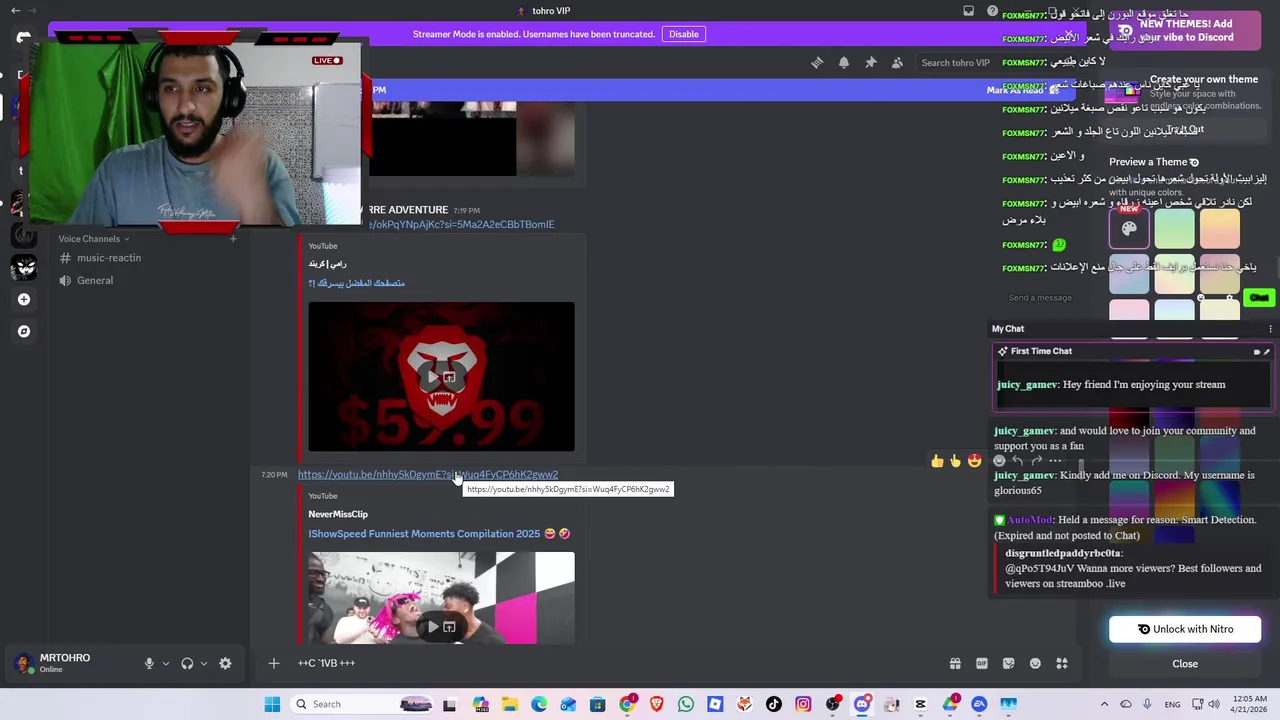Open WhatsApp from the taskbar
This screenshot has width=1280, height=720.
(685, 704)
